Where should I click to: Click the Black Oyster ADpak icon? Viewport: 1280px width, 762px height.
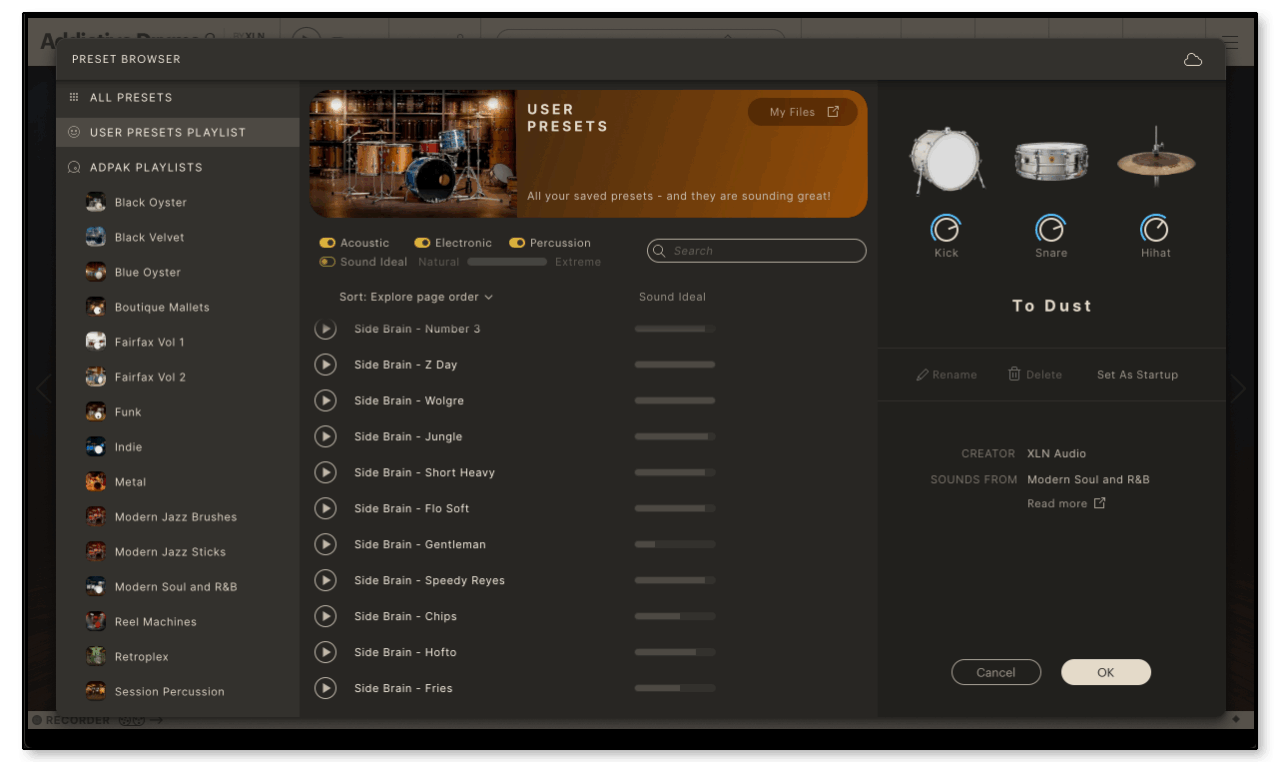point(96,203)
